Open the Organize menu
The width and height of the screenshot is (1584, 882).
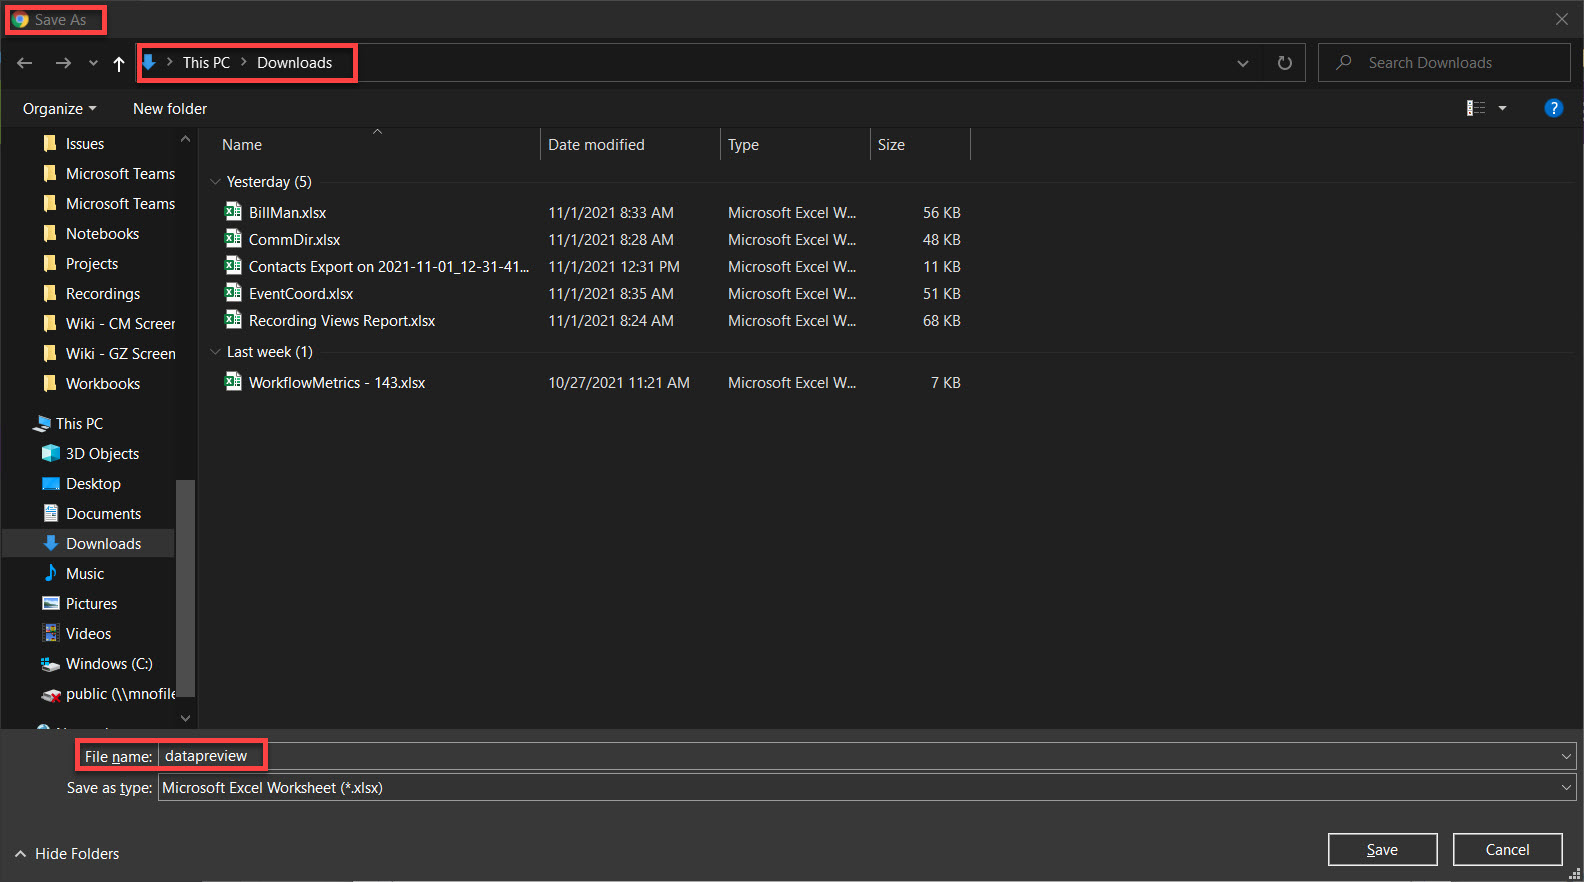[x=59, y=108]
